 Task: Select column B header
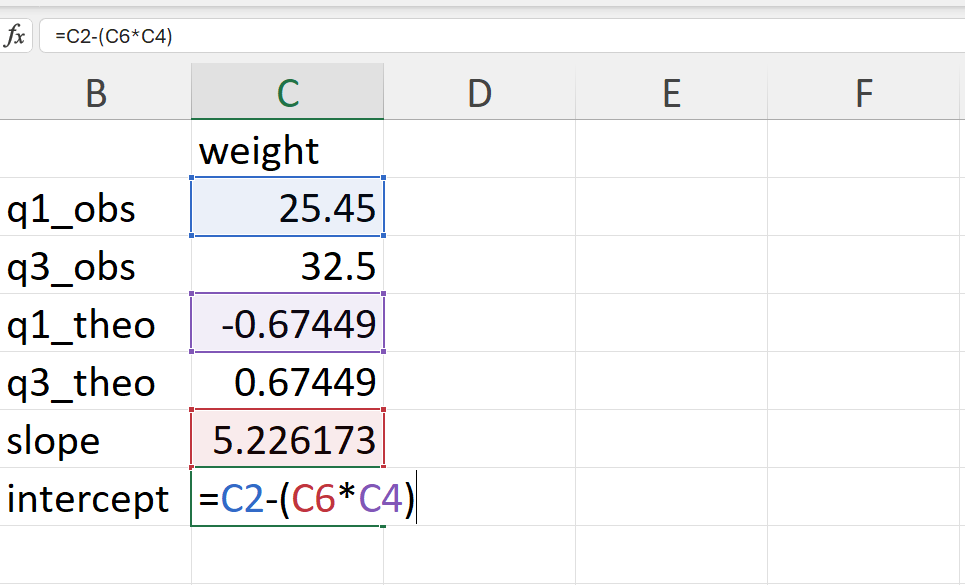click(95, 92)
